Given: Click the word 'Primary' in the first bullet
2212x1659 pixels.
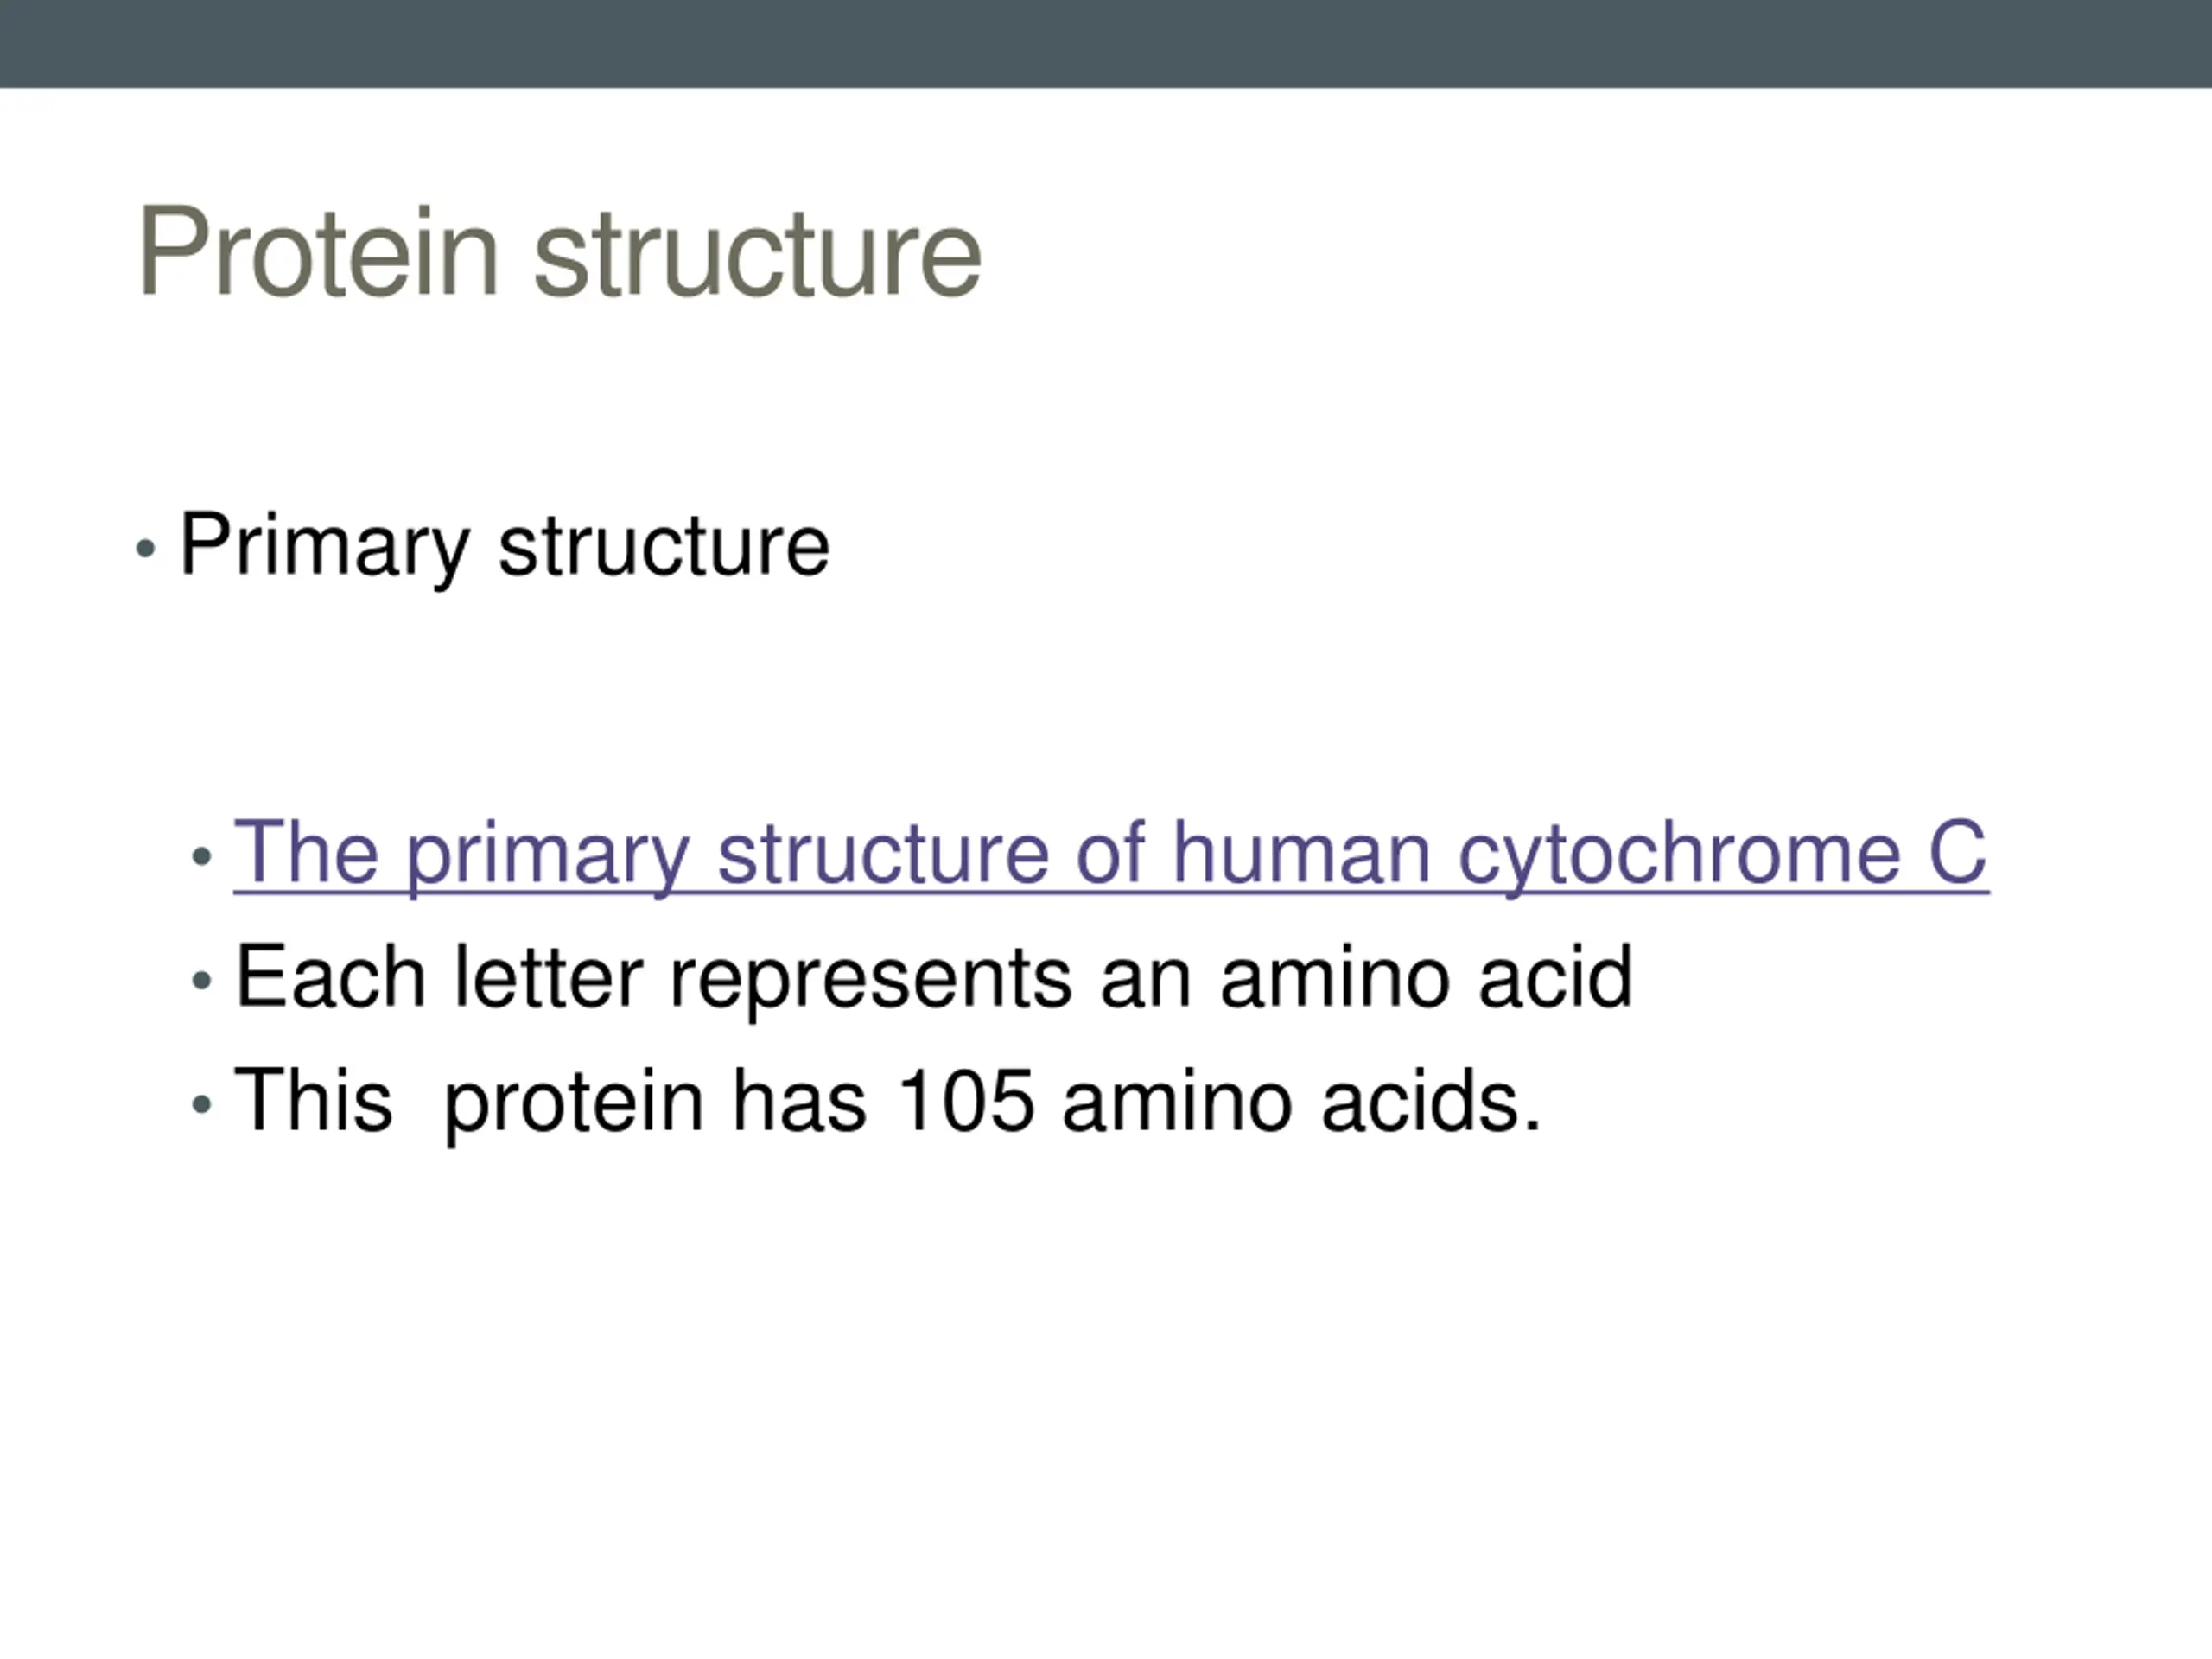Looking at the screenshot, I should tap(324, 547).
